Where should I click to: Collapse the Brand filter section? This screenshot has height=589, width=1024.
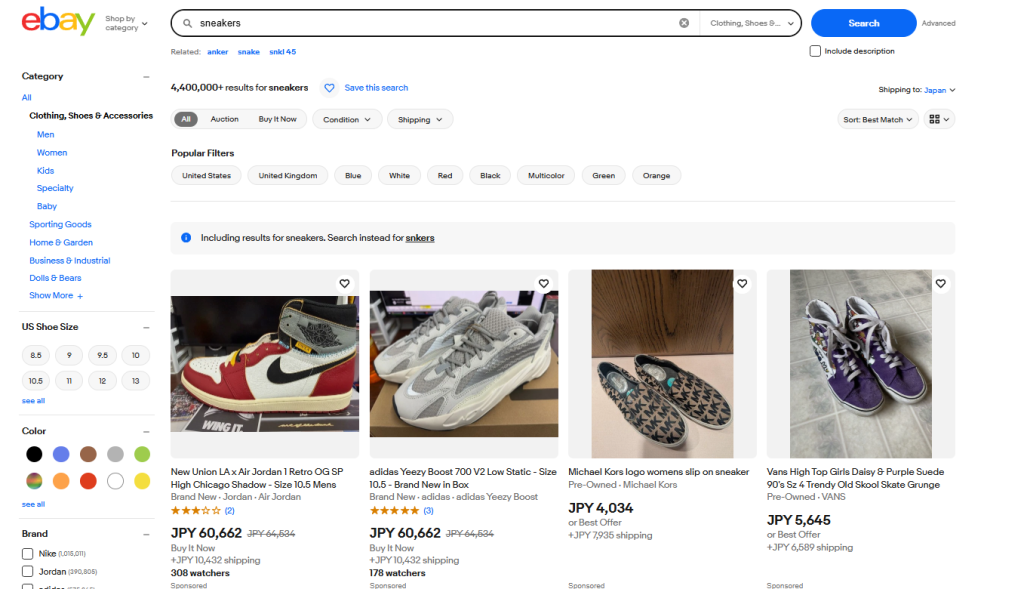coord(146,534)
